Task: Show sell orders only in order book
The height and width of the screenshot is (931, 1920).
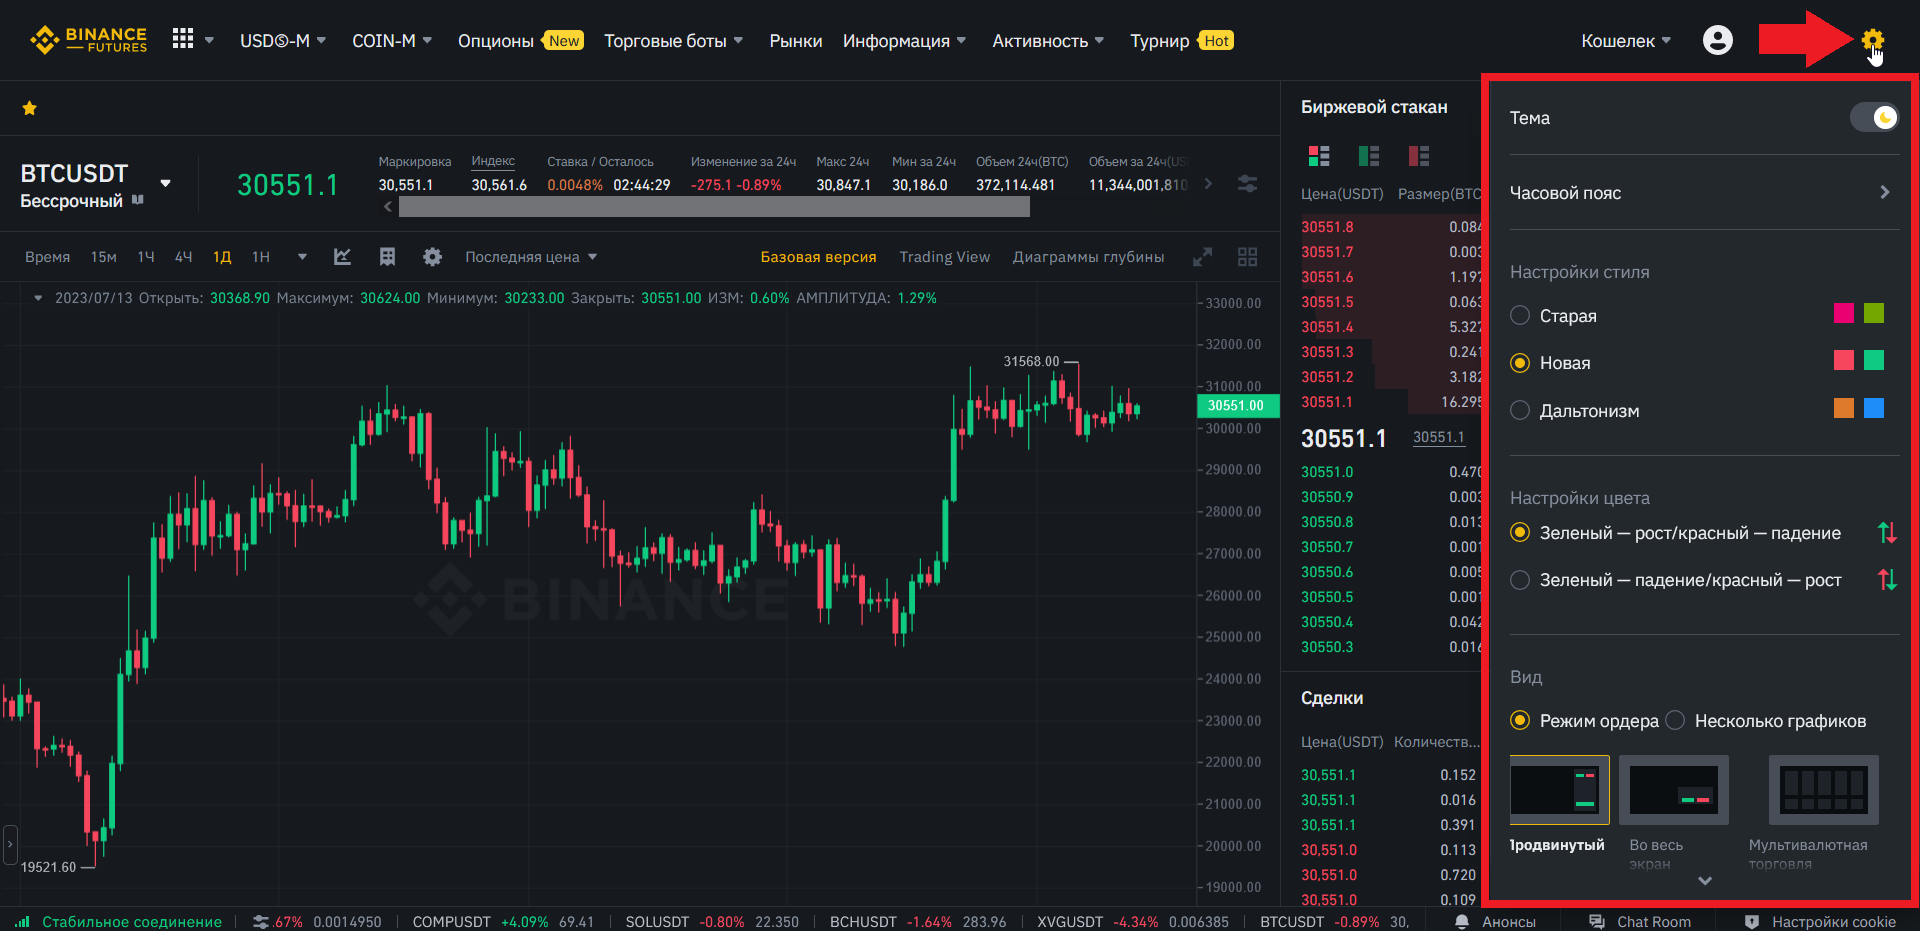Action: click(1419, 155)
